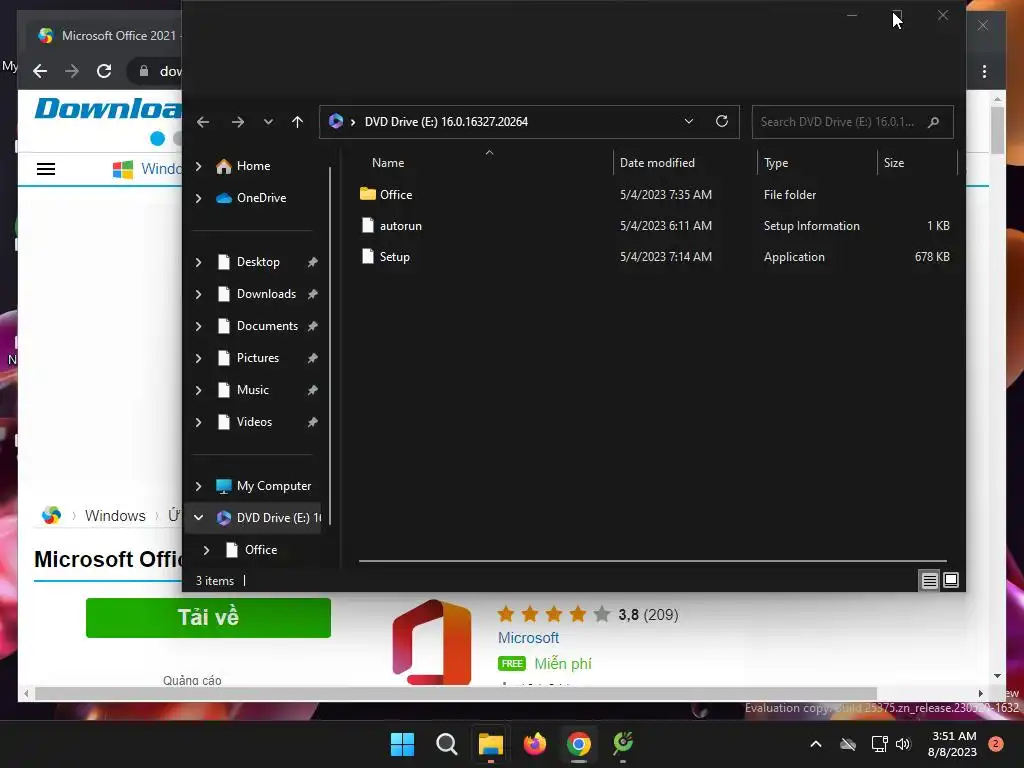
Task: Open volume control in system tray
Action: (x=903, y=744)
